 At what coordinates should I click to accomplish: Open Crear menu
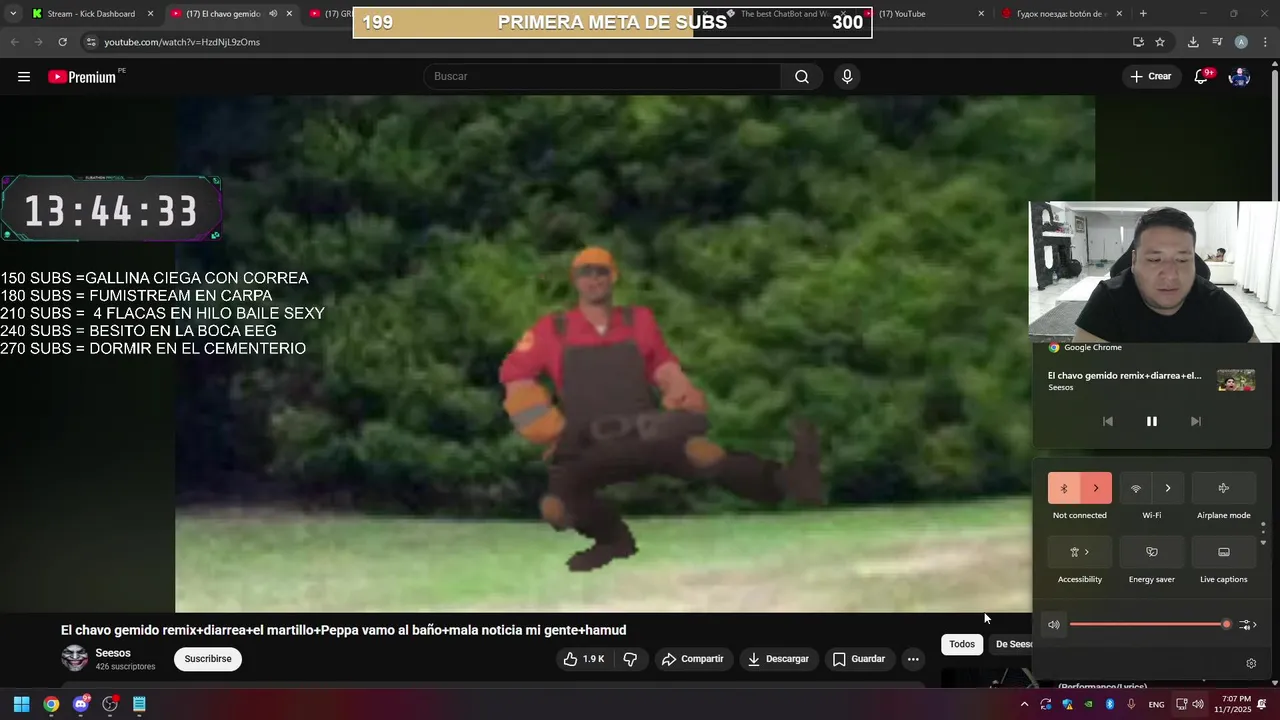1150,77
